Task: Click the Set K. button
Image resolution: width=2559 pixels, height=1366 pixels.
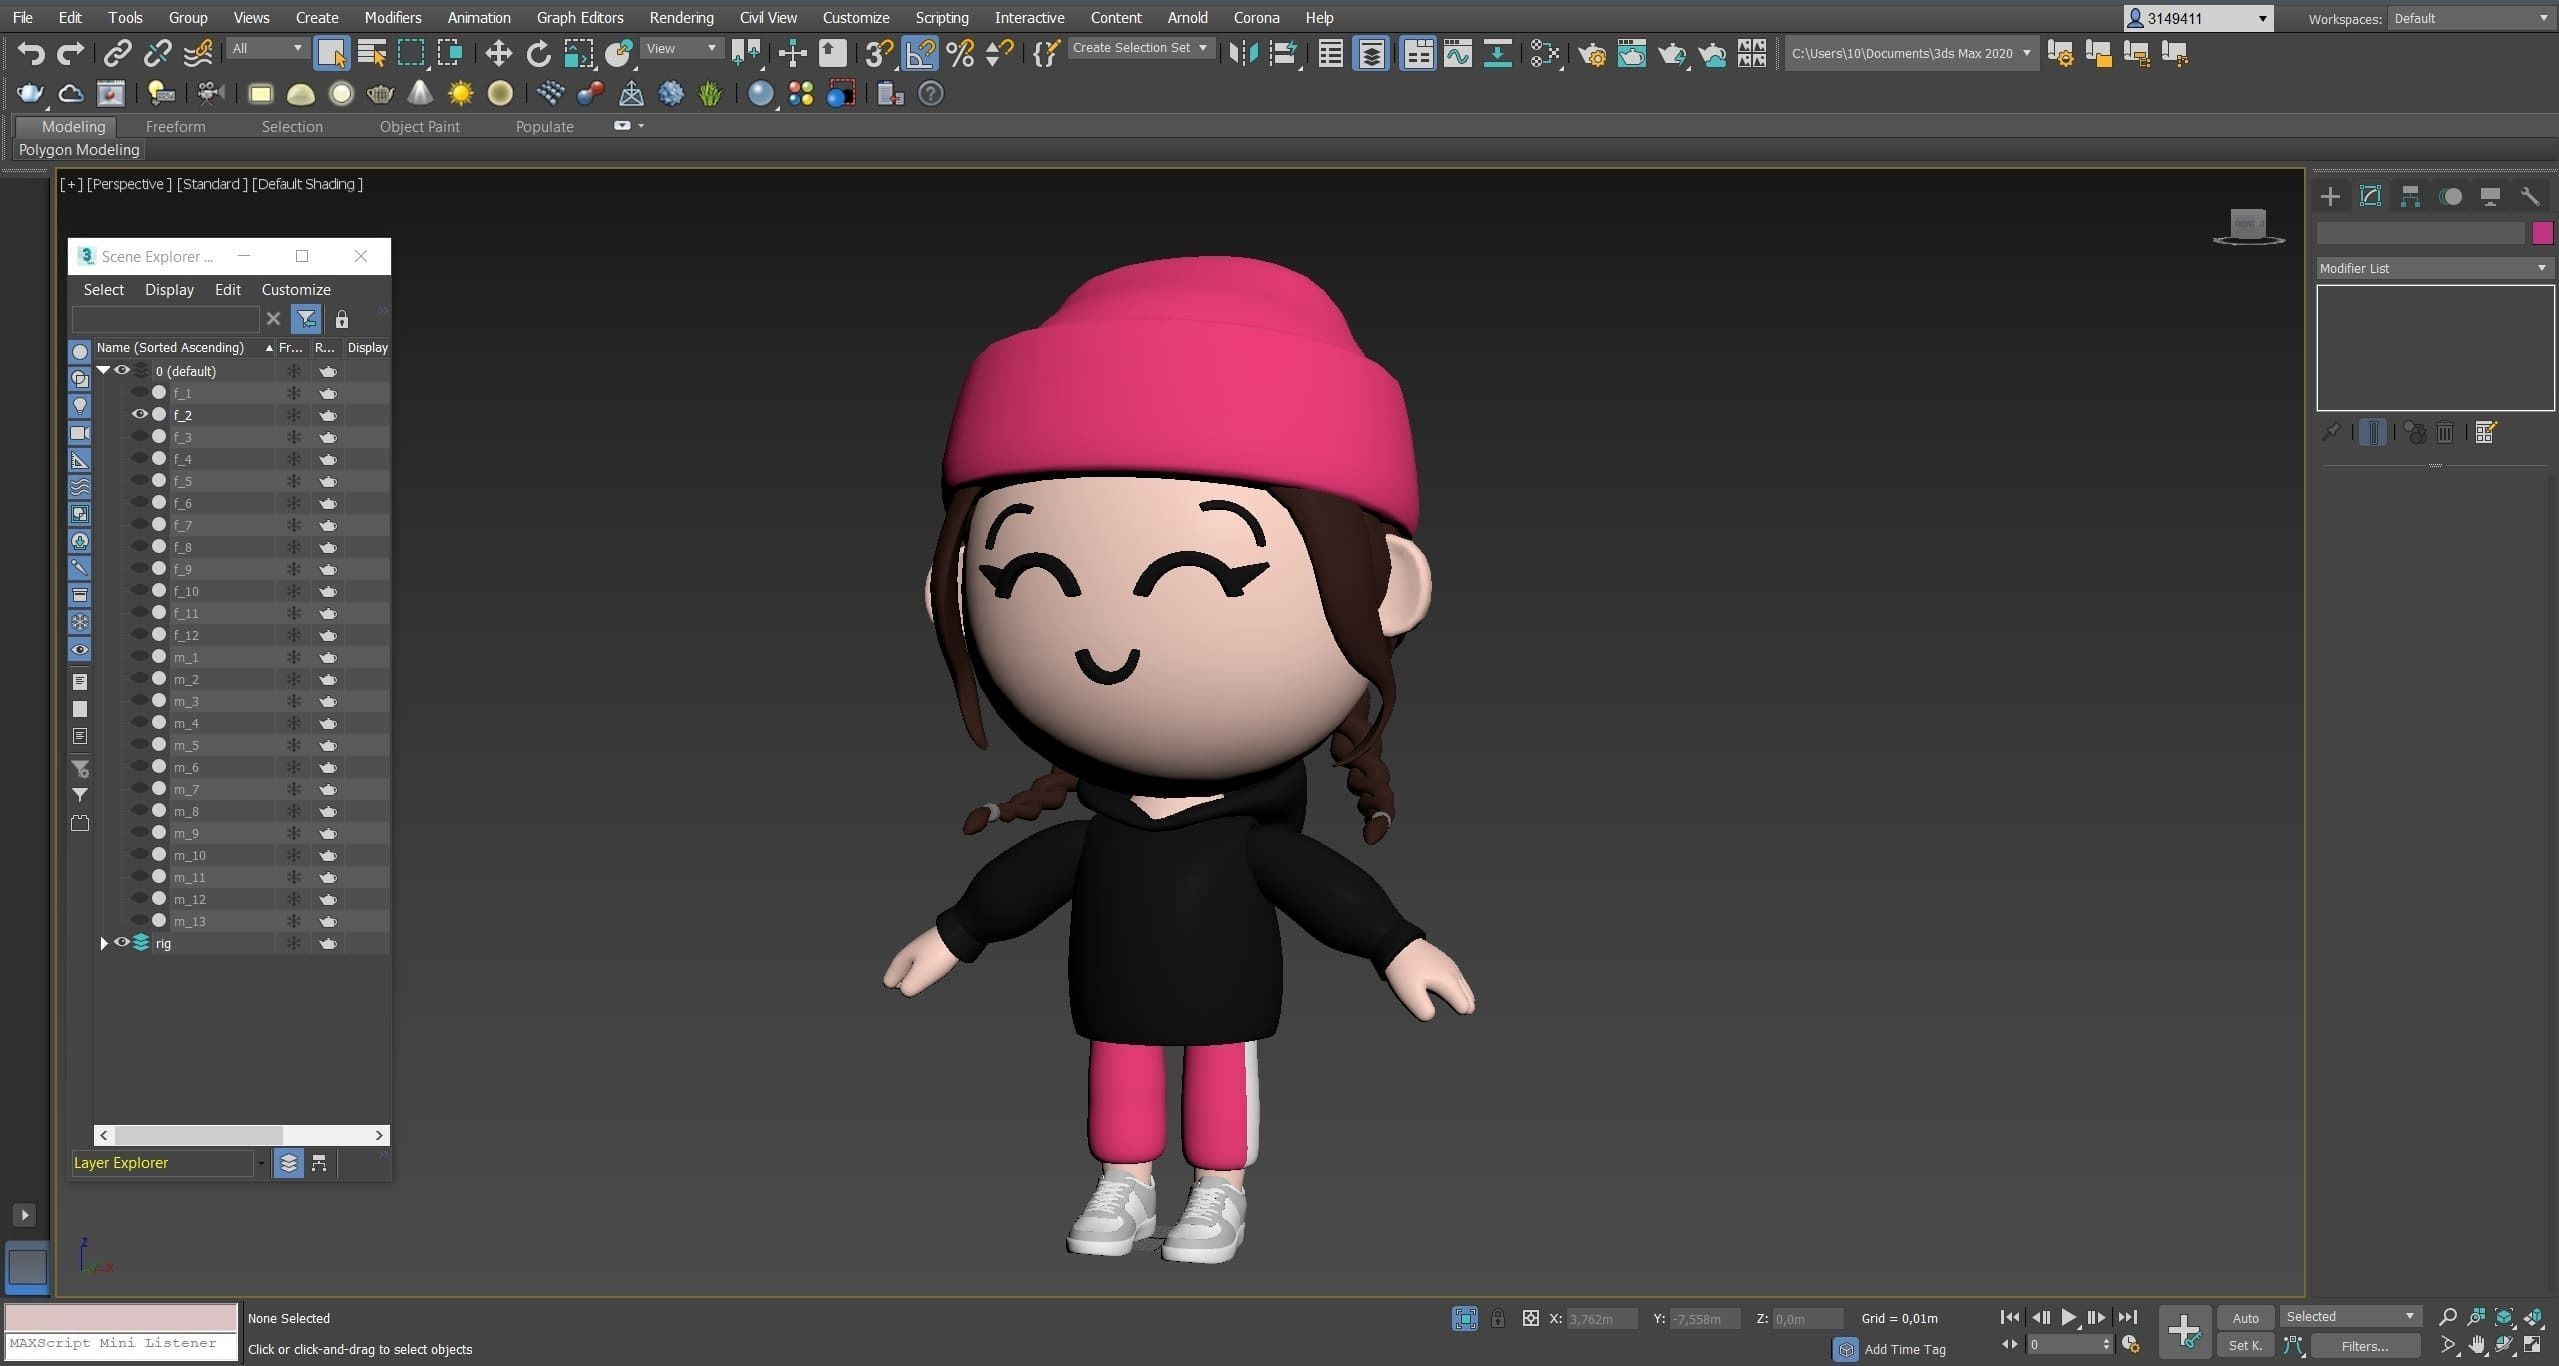Action: [x=2245, y=1346]
